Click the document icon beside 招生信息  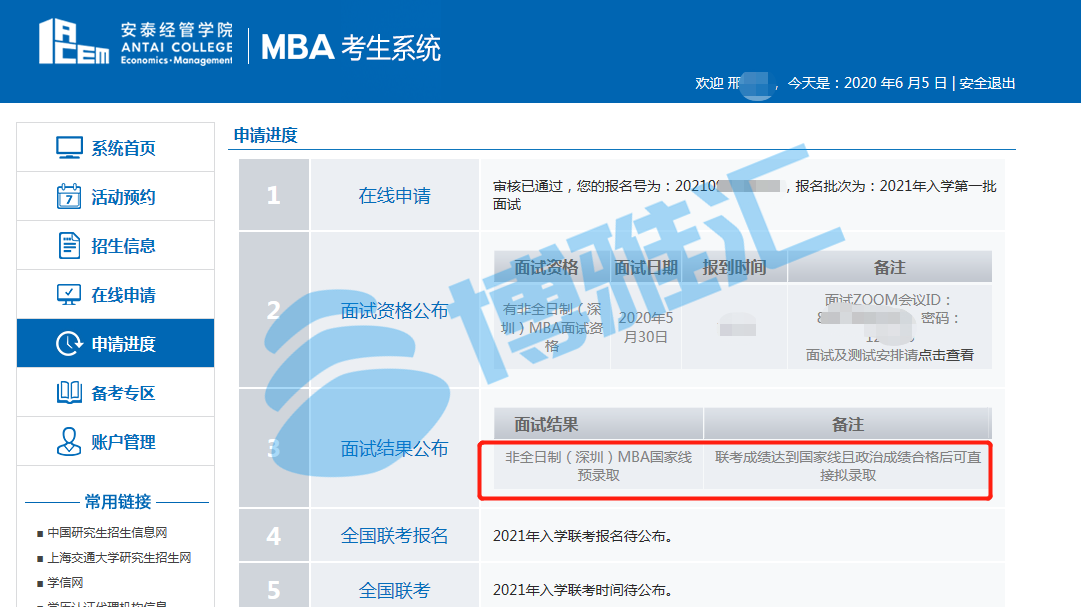69,246
